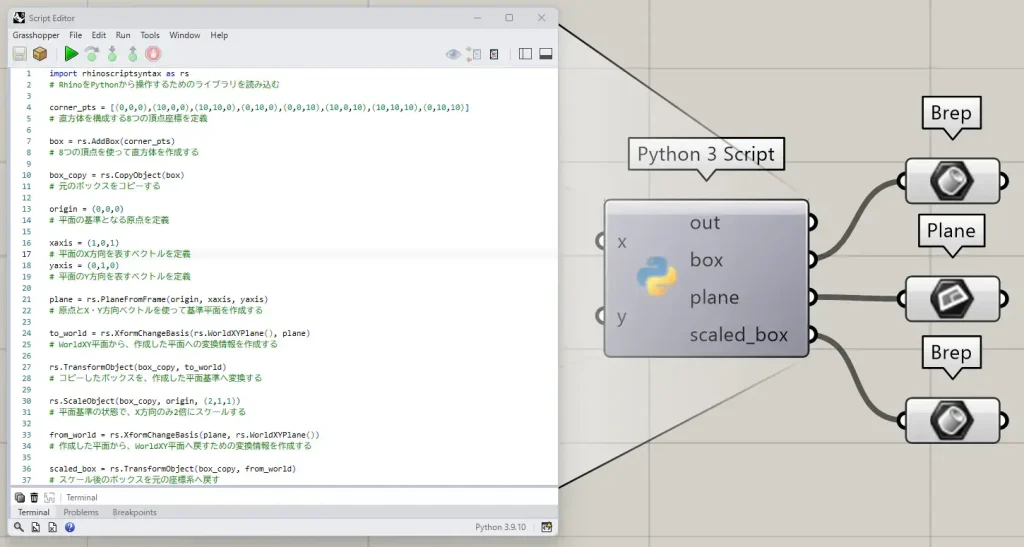Screen dimensions: 1024x547
Task: Open help with blue question mark icon
Action: click(70, 527)
